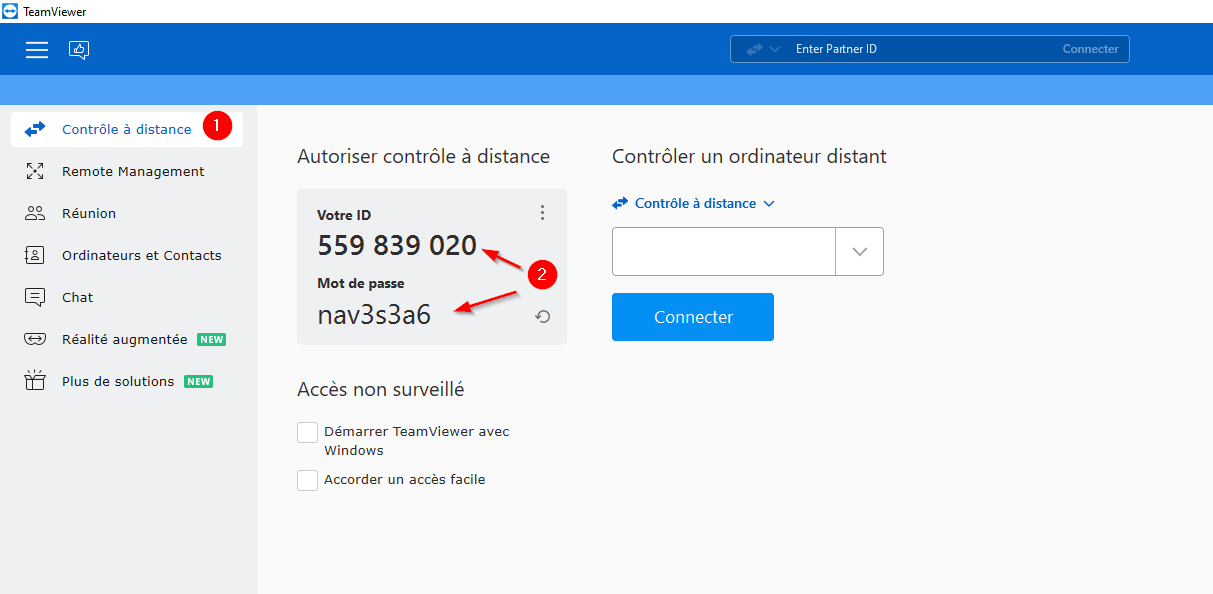Click the Autoriser contrôle à distance heading
1213x594 pixels.
point(423,157)
